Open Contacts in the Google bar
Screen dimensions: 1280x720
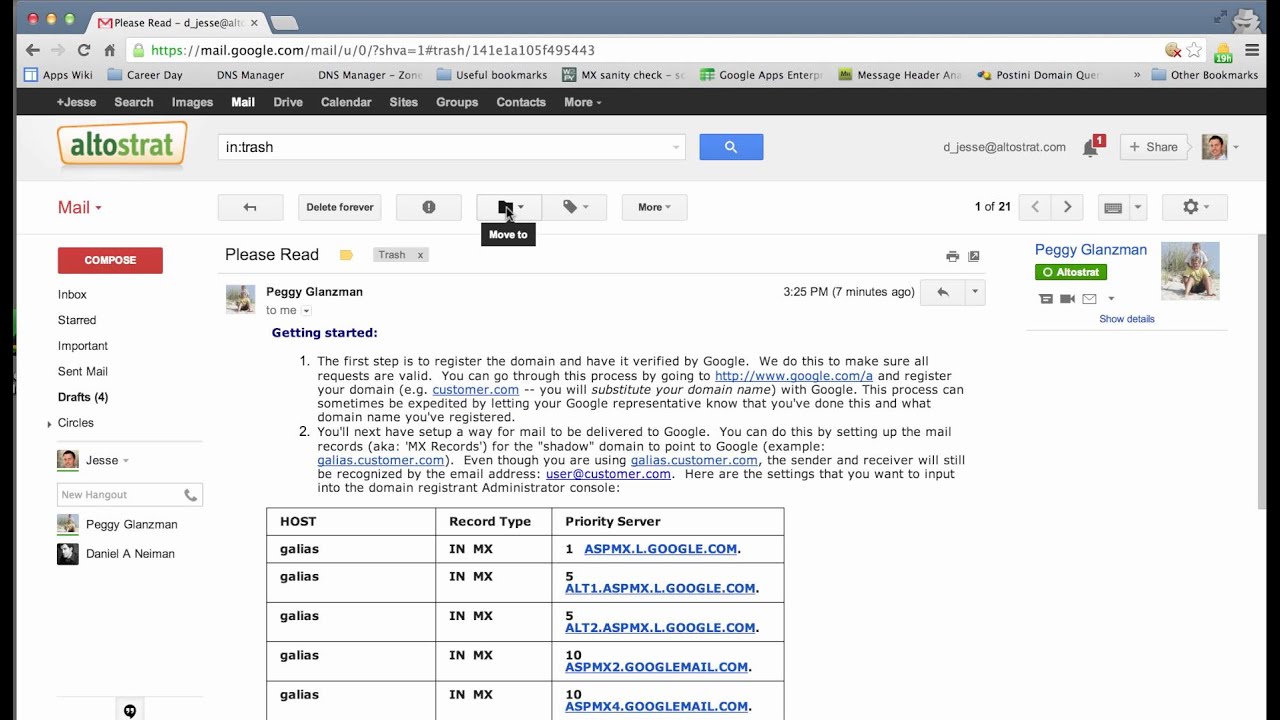pos(521,102)
